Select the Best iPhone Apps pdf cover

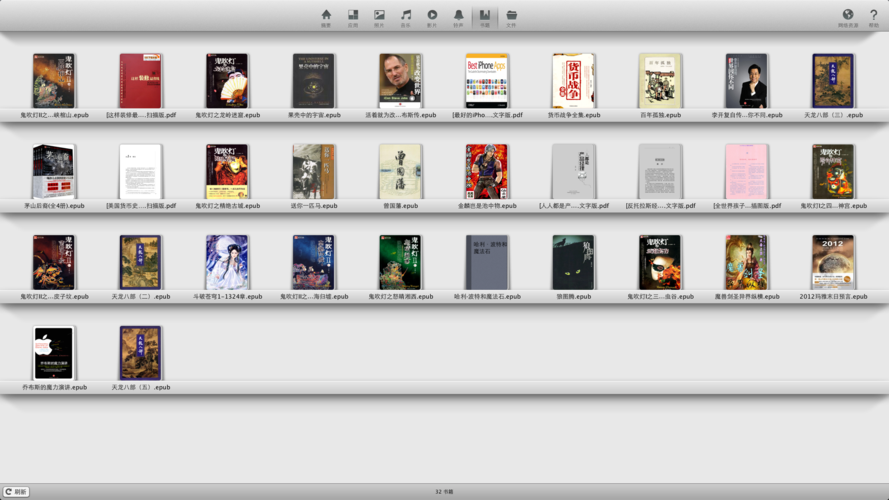point(486,81)
